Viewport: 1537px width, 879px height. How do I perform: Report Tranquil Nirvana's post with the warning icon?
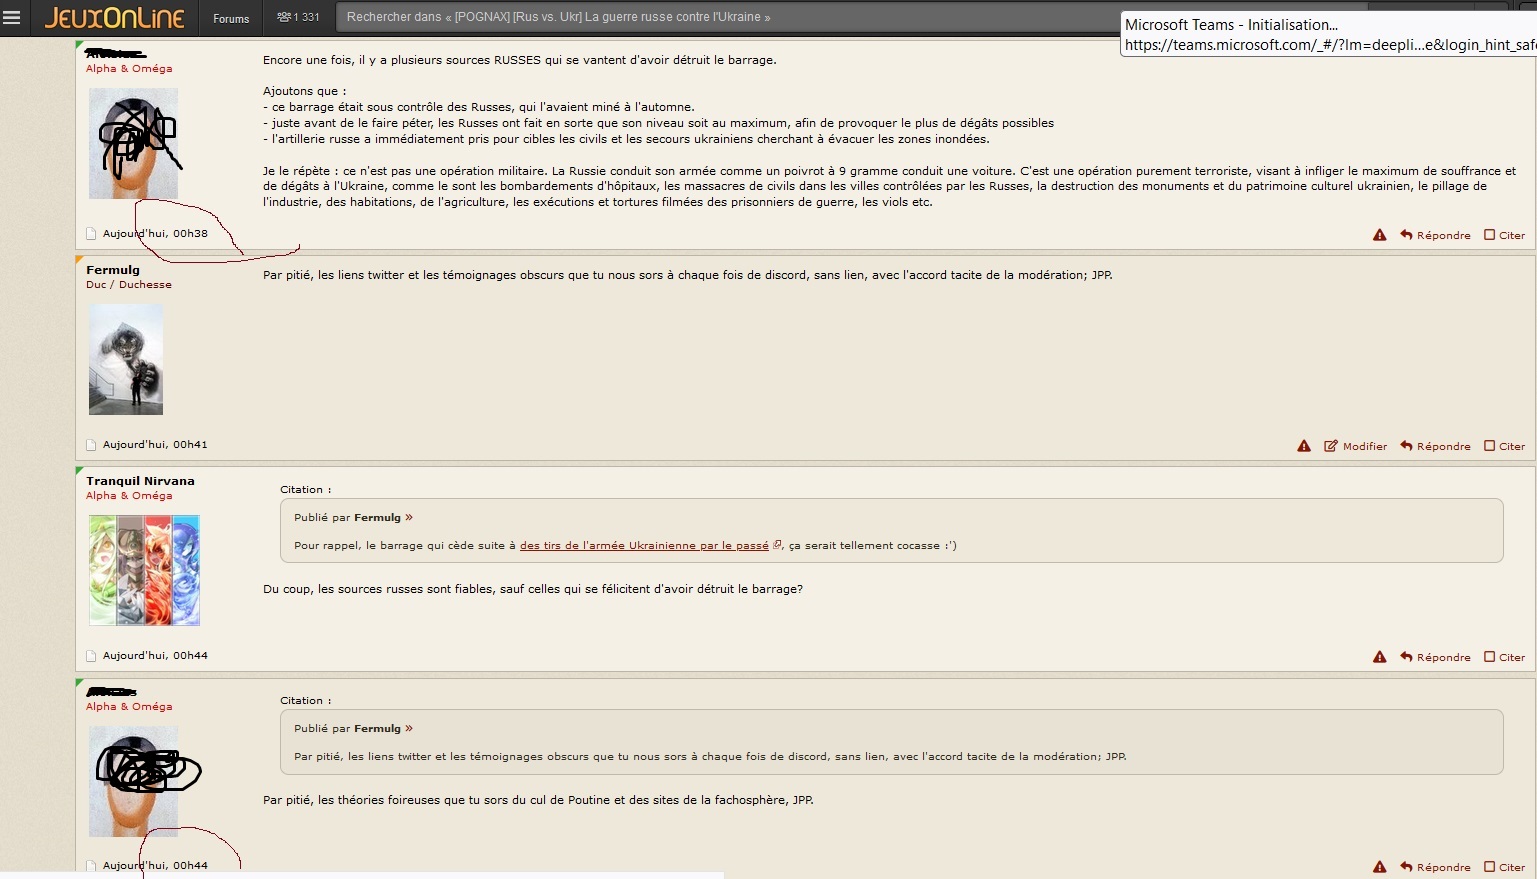[1379, 657]
